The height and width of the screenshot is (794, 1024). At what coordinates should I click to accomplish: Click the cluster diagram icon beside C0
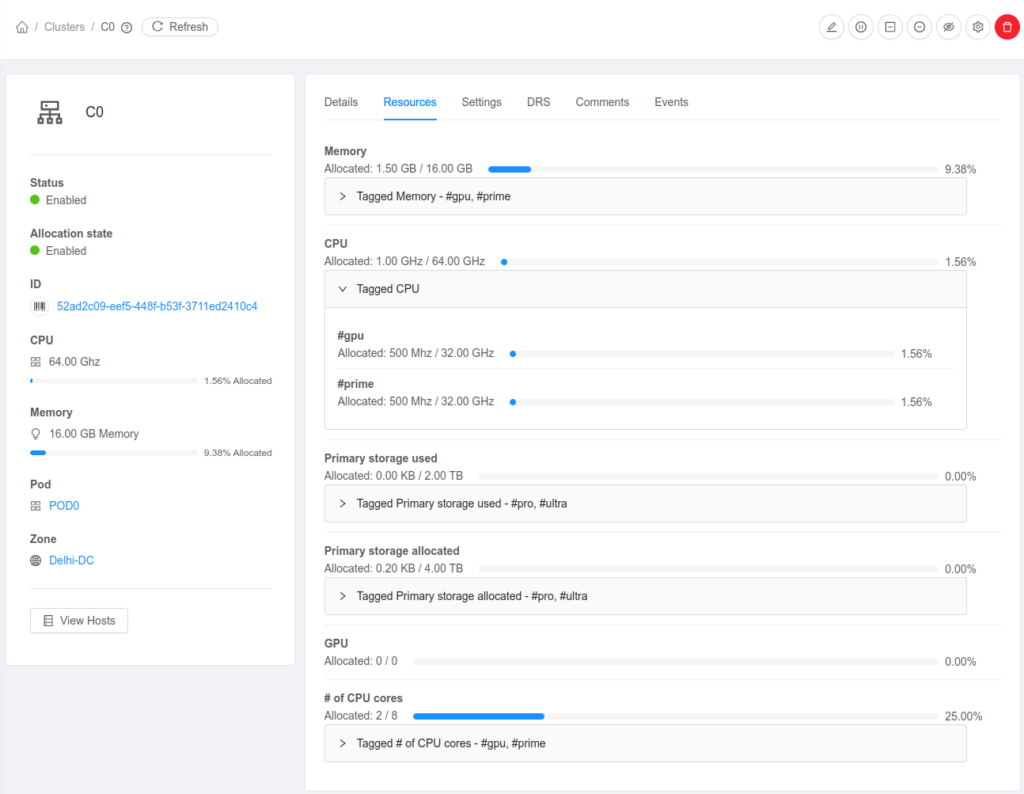49,112
